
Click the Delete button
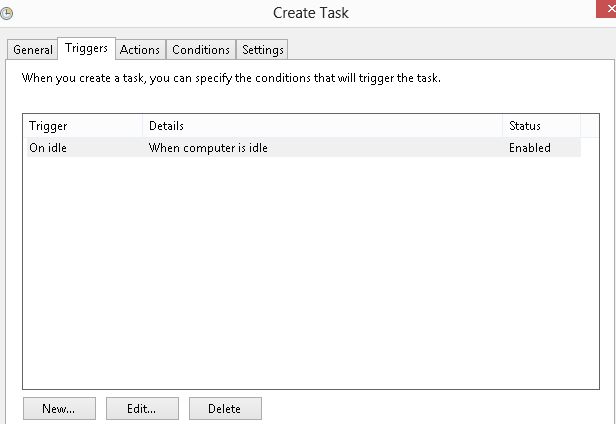click(224, 408)
